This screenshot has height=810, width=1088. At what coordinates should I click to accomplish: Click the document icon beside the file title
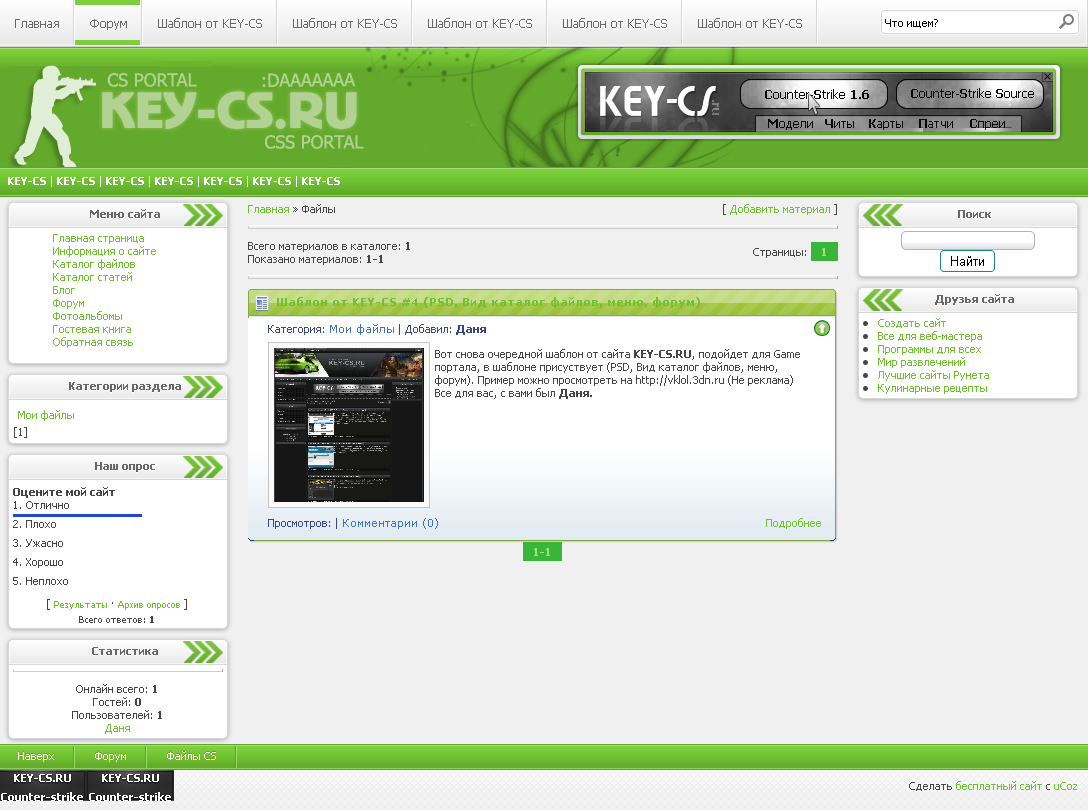pos(262,303)
